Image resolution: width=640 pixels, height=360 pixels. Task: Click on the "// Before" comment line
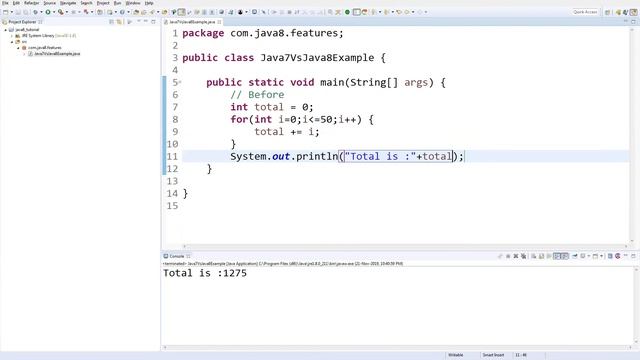click(257, 95)
